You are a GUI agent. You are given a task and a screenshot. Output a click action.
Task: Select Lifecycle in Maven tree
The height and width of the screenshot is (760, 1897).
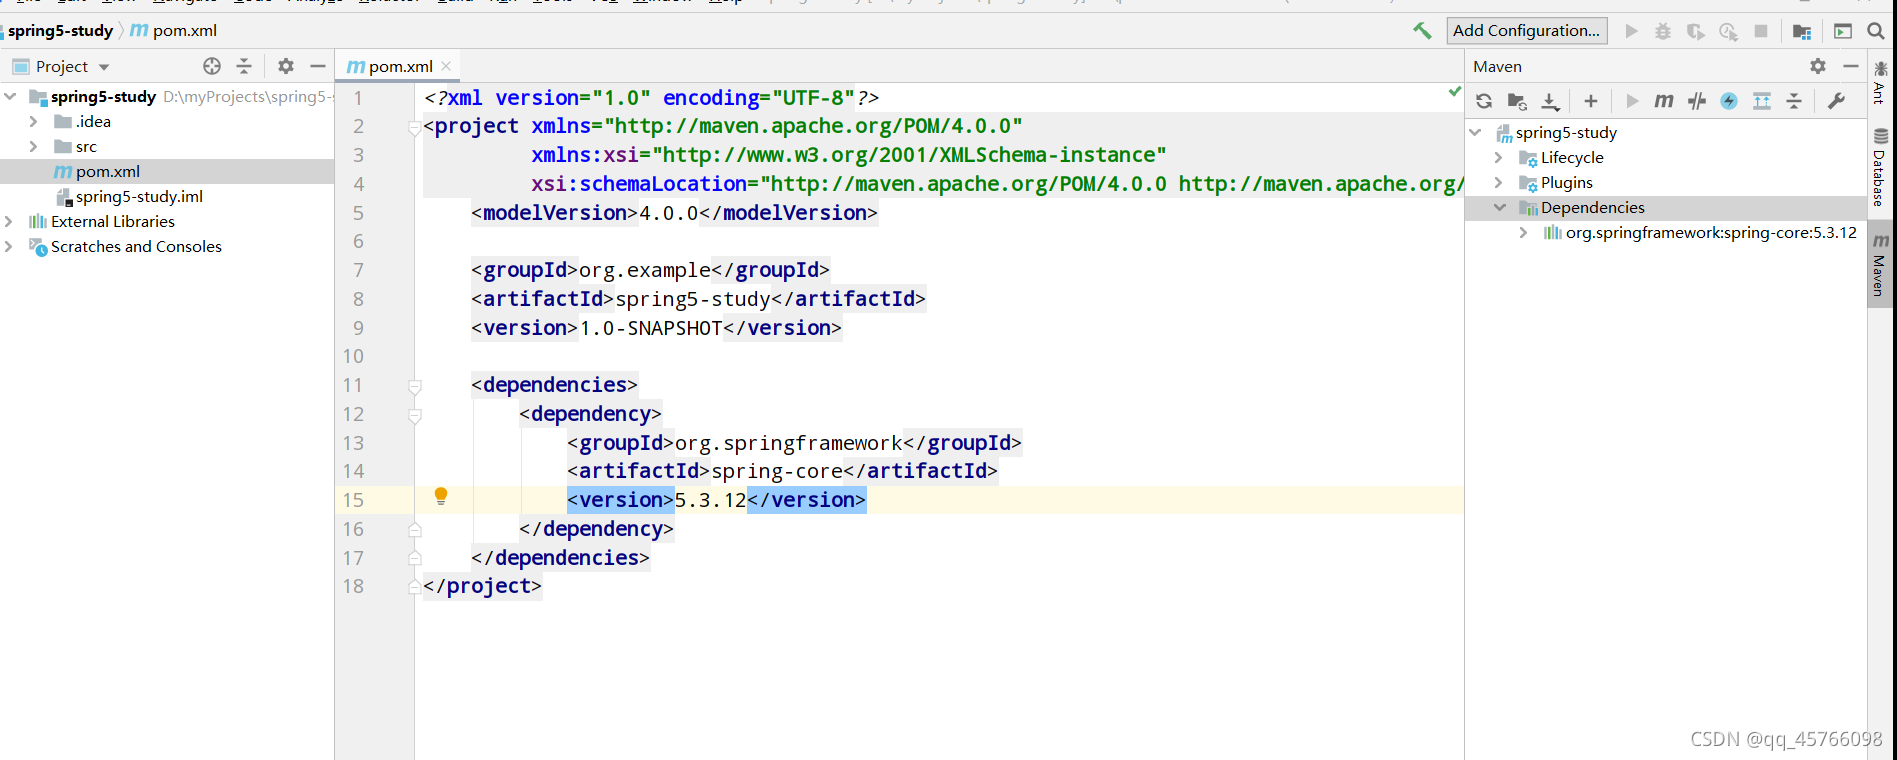point(1572,157)
